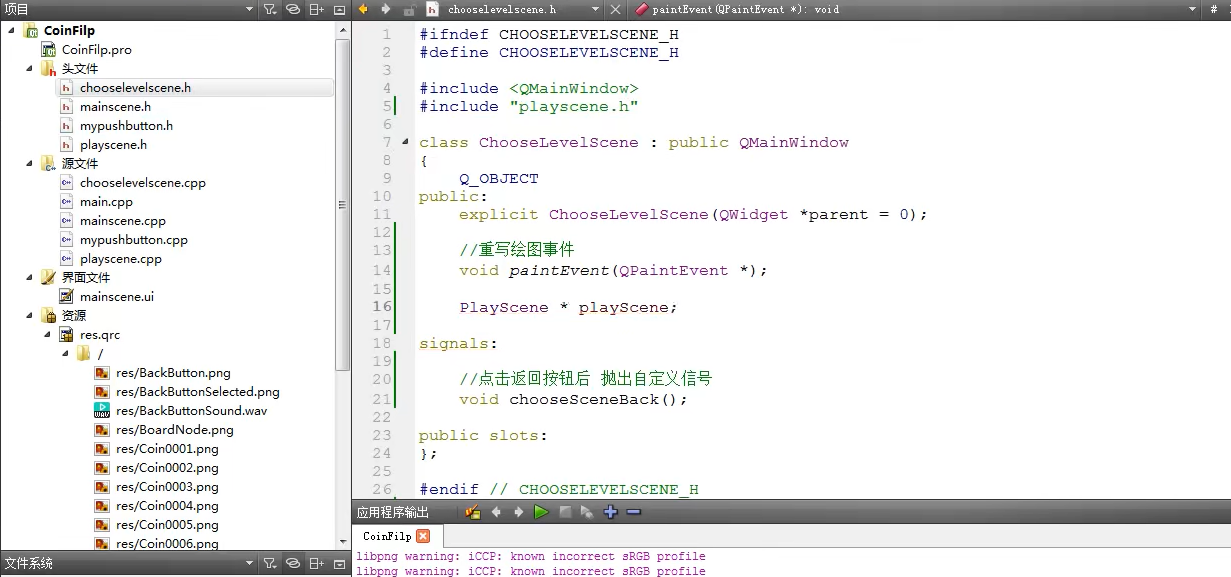1231x577 pixels.
Task: Go to previous item in application output
Action: pyautogui.click(x=496, y=512)
